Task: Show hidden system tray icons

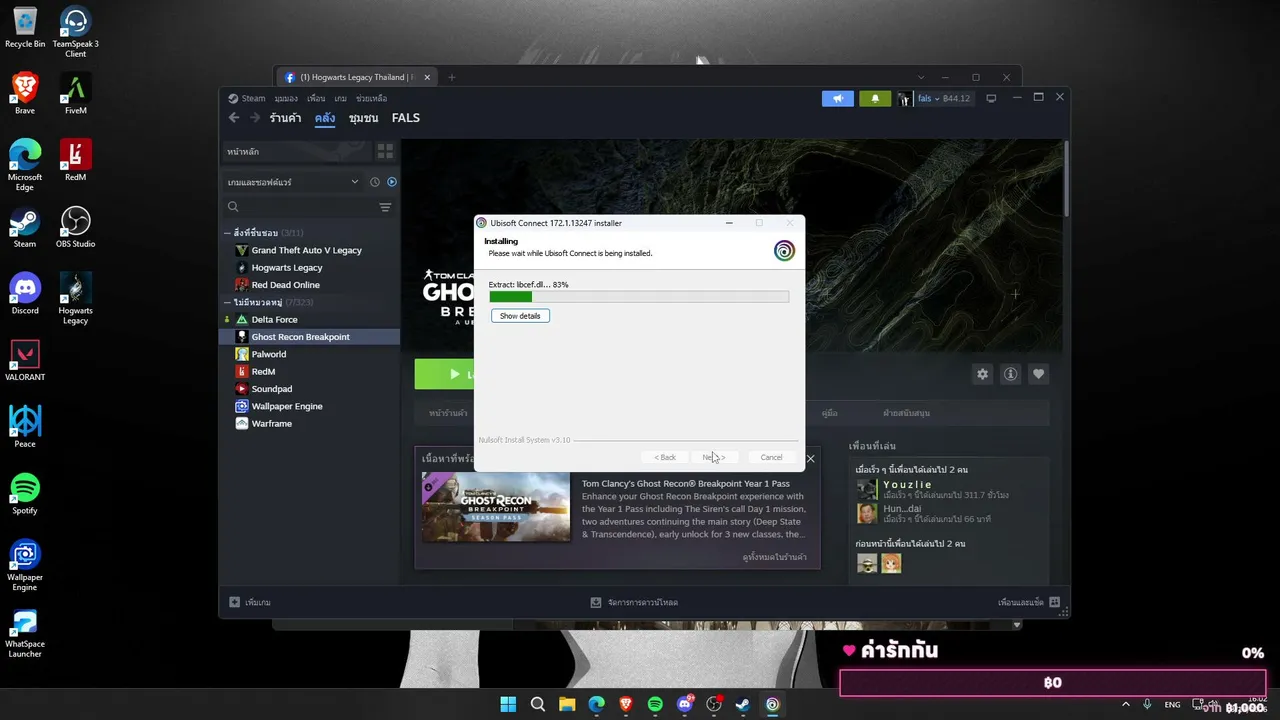Action: pyautogui.click(x=1126, y=704)
